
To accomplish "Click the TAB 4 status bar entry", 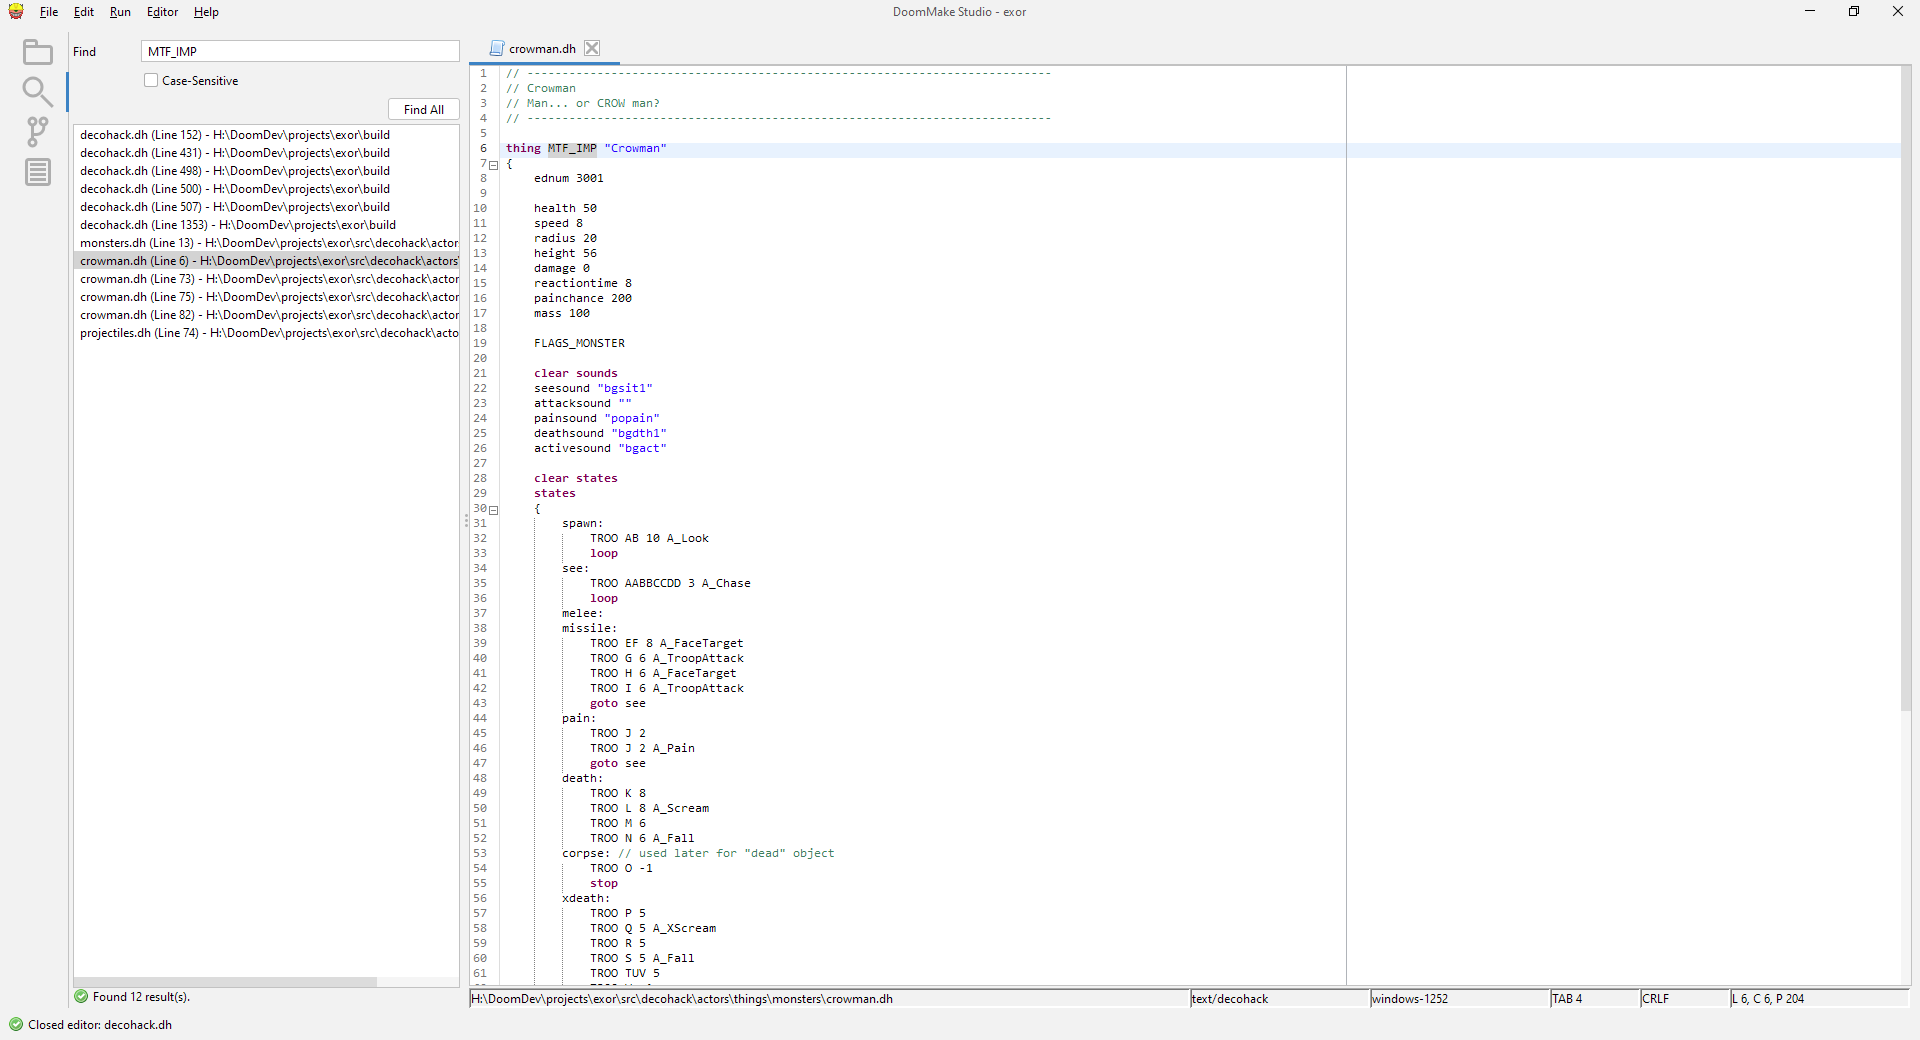I will [1594, 998].
